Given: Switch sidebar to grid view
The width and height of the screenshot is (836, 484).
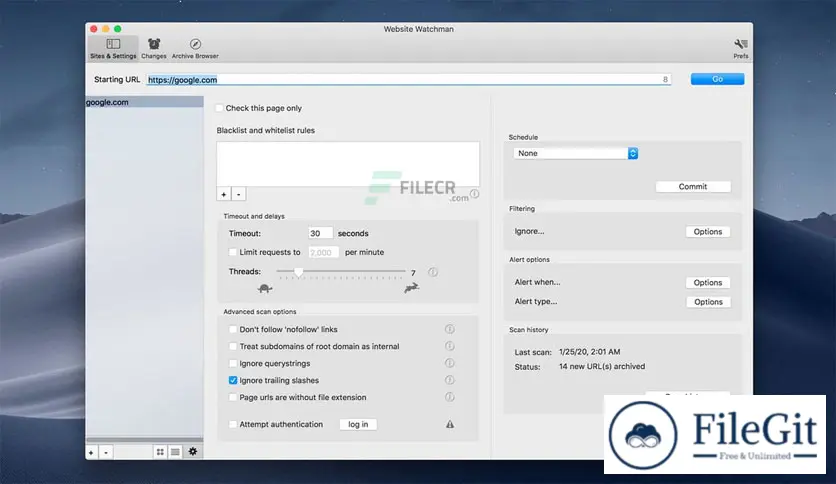Looking at the screenshot, I should [160, 452].
